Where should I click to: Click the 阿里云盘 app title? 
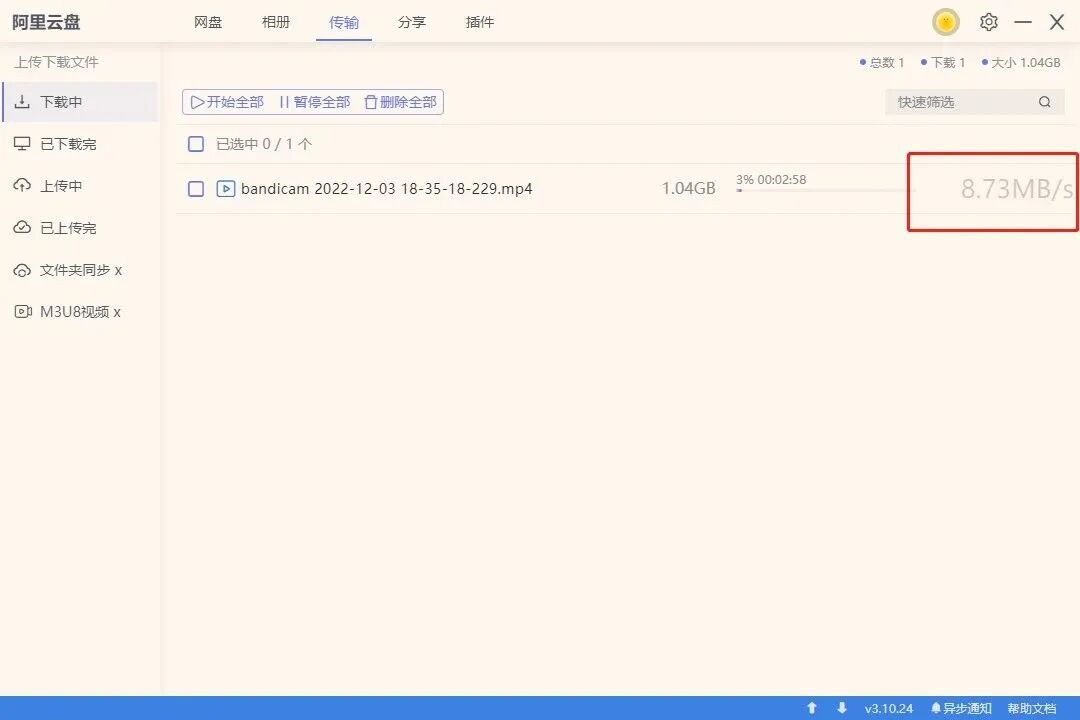point(46,22)
